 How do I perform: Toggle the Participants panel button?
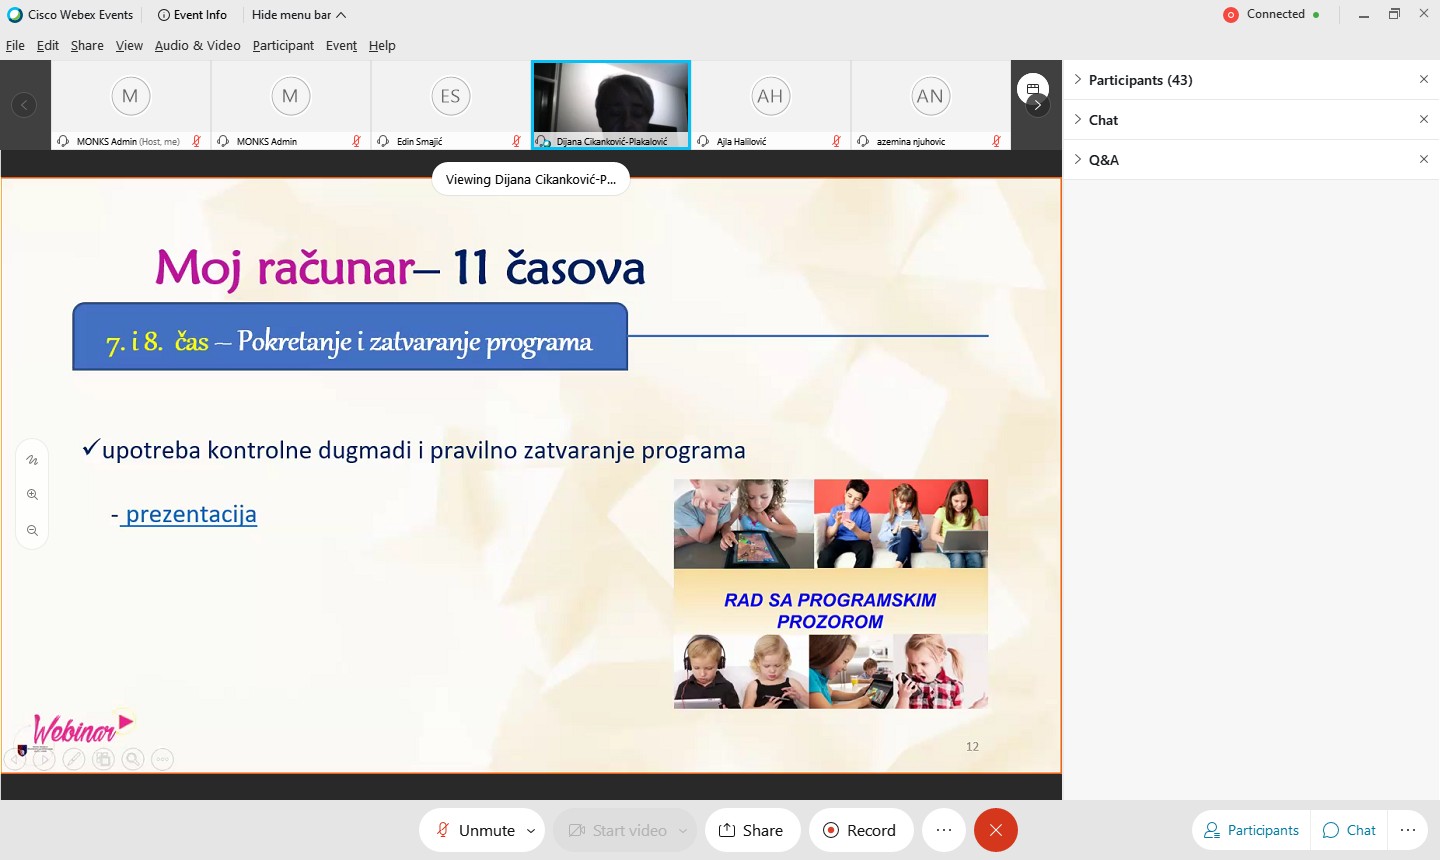(x=1251, y=830)
